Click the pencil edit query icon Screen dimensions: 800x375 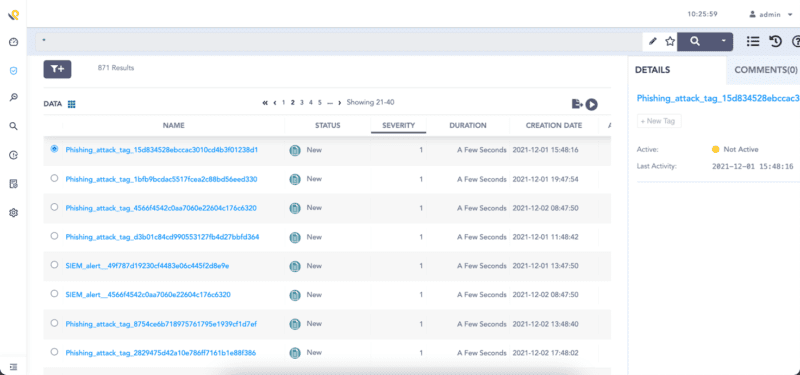point(653,42)
